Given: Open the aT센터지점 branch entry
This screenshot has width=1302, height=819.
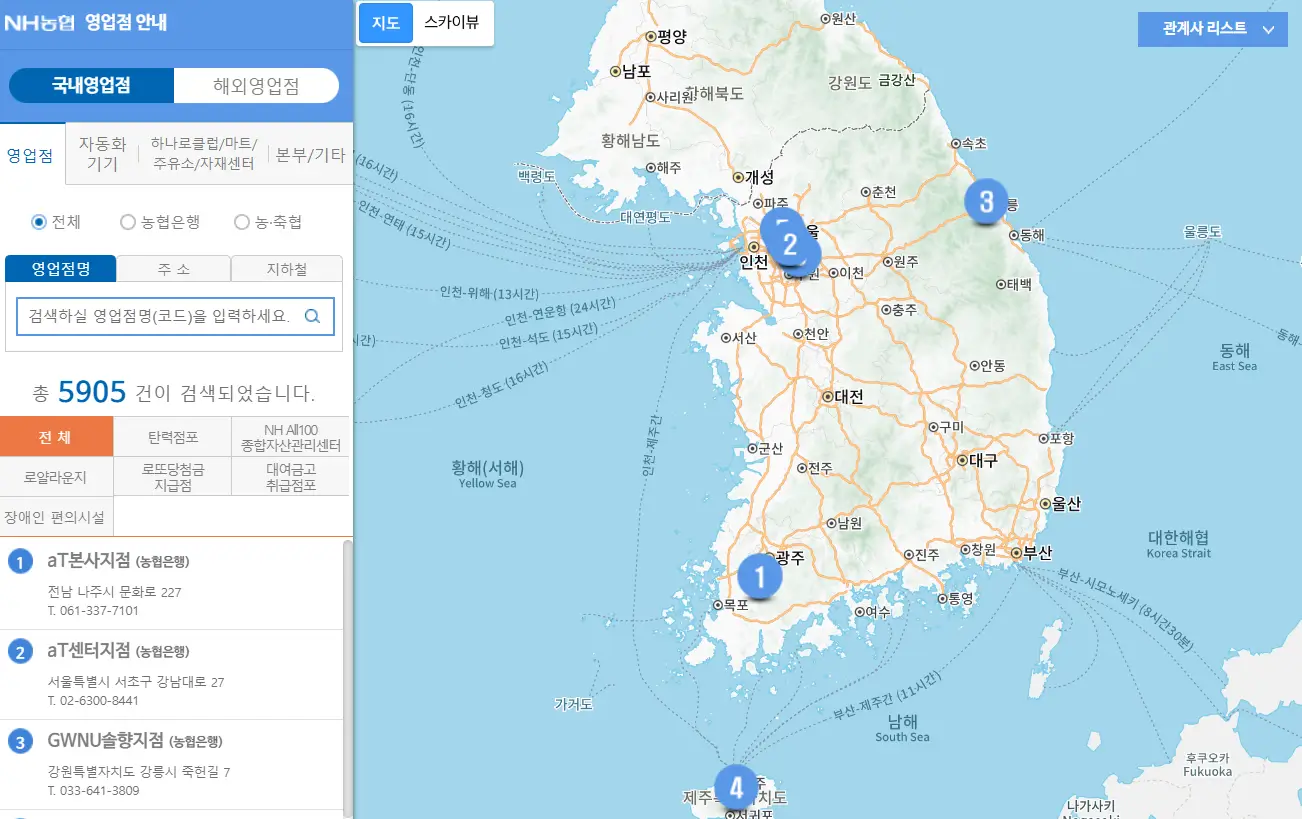Looking at the screenshot, I should (110, 651).
